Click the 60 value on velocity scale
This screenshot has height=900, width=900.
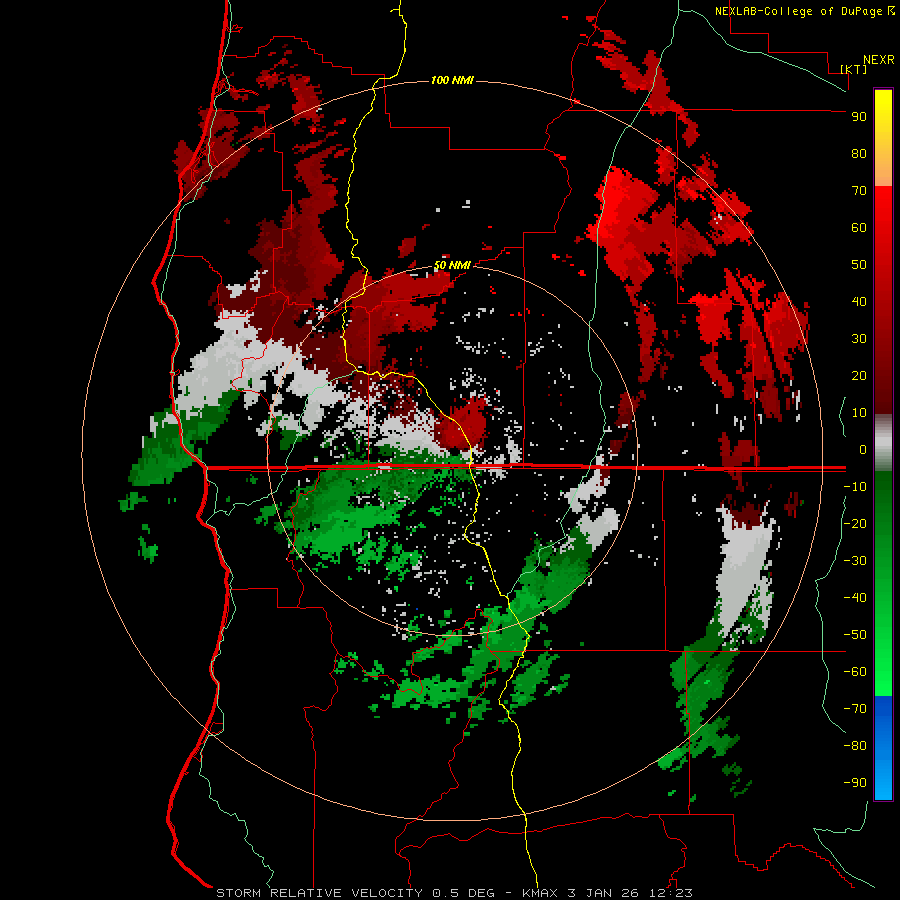click(x=859, y=228)
